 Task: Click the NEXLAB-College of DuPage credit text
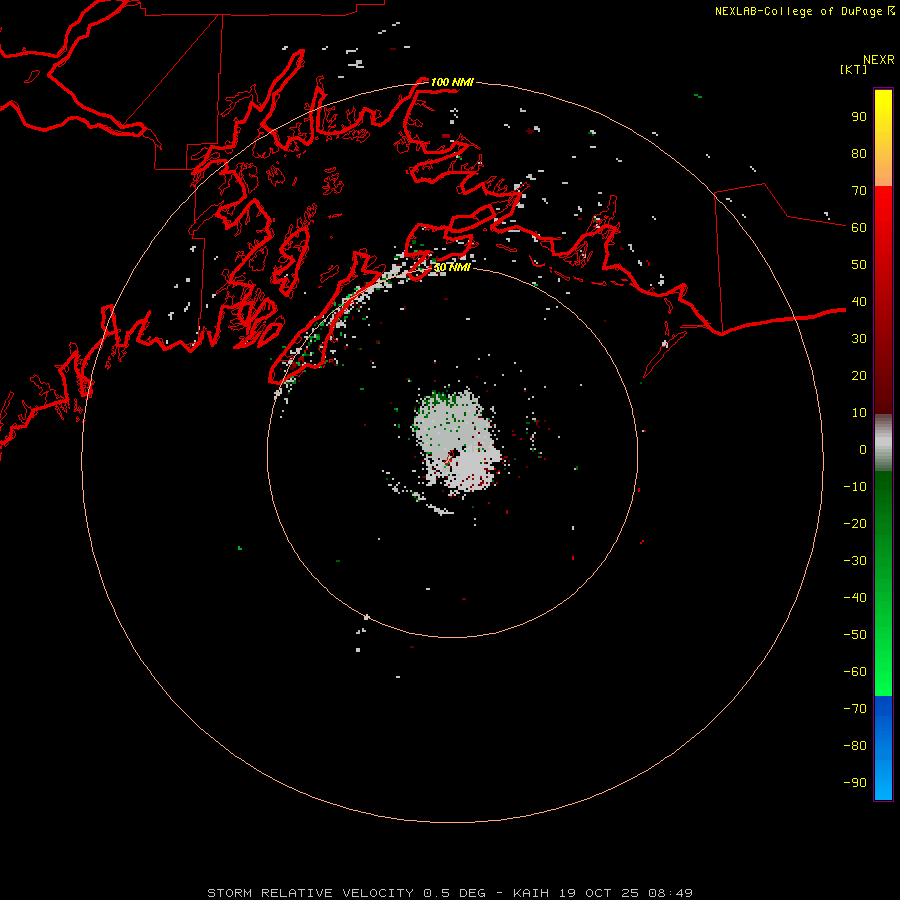coord(798,11)
